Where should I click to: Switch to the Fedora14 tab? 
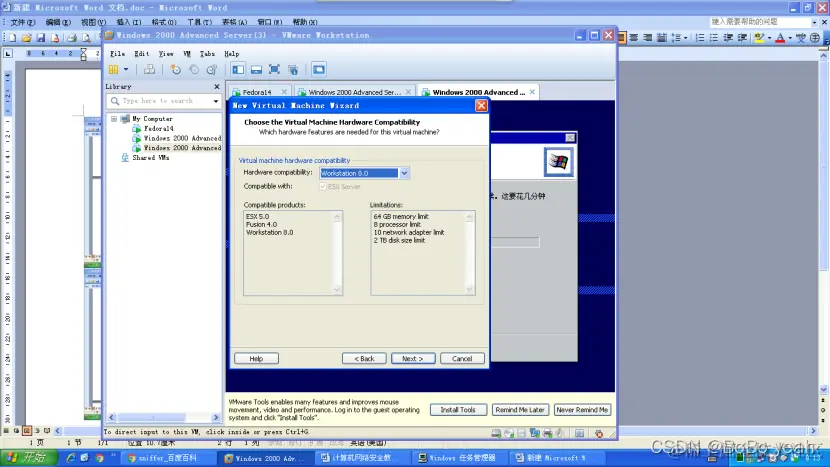tap(256, 92)
